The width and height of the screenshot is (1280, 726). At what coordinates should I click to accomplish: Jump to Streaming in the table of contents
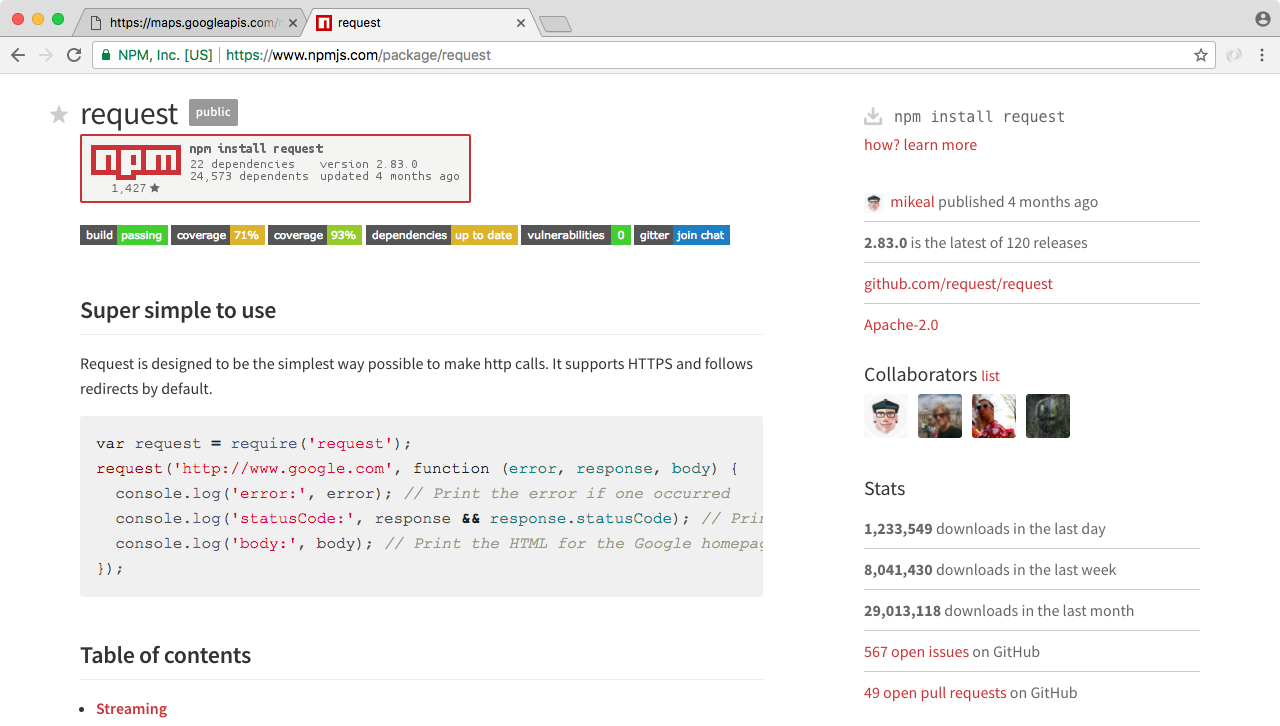[131, 709]
